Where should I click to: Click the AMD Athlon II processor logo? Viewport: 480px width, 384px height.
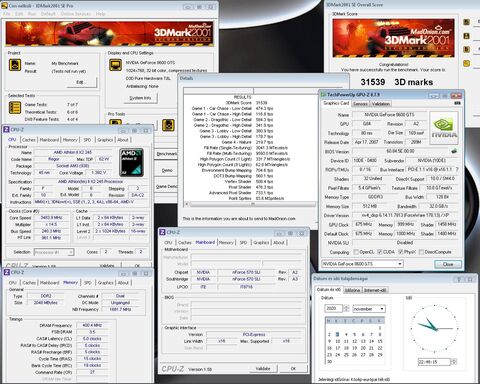(x=131, y=162)
